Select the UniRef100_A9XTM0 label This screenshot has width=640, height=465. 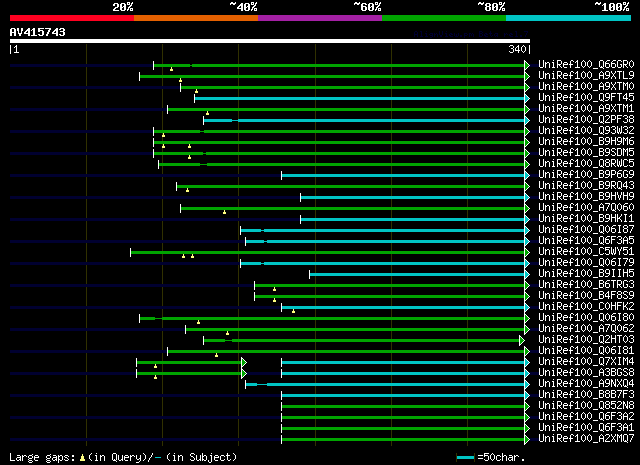[586, 87]
